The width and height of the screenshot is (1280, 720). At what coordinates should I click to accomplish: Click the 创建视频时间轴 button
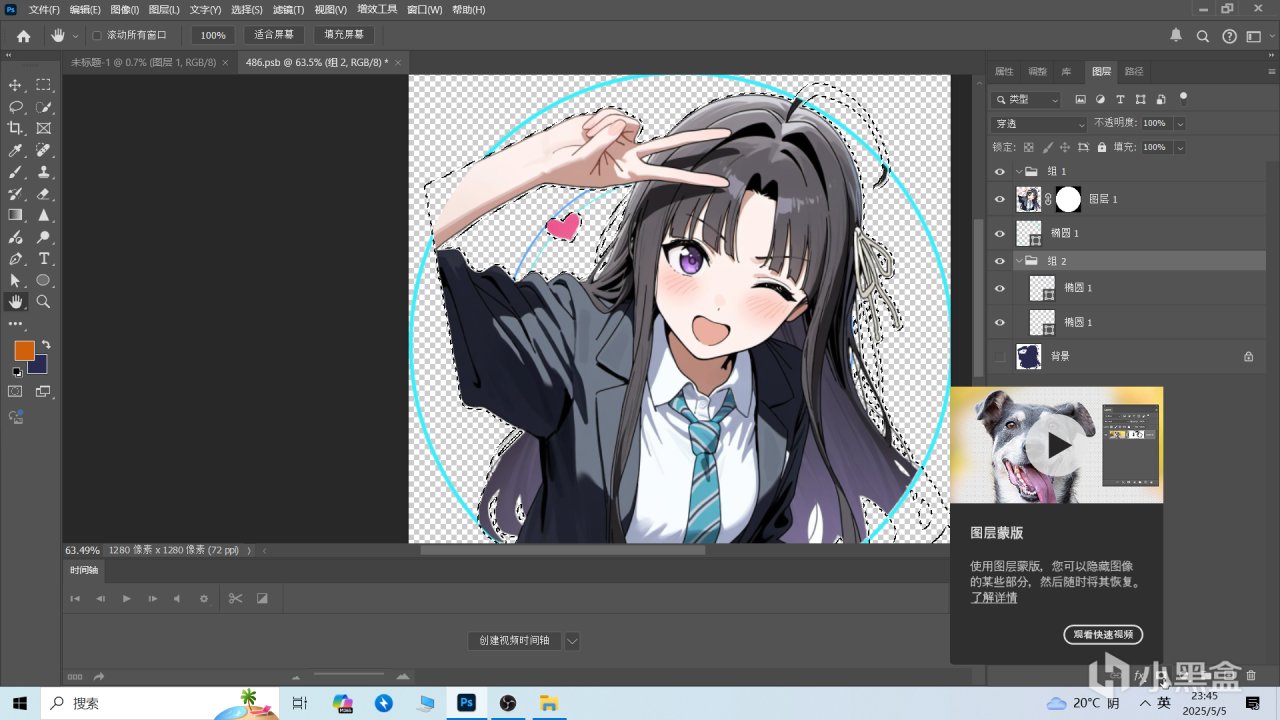(x=514, y=641)
